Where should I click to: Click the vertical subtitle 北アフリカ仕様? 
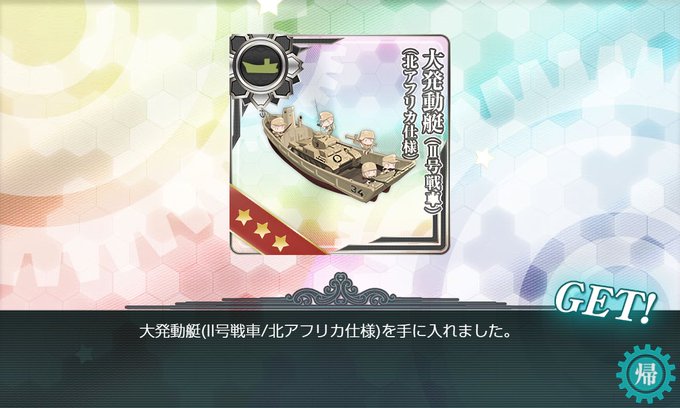click(410, 104)
